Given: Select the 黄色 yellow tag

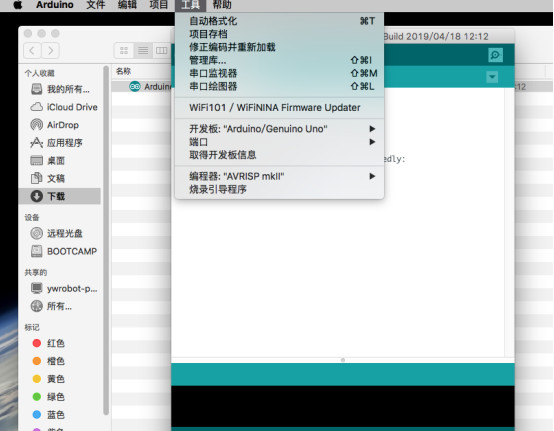Looking at the screenshot, I should 48,379.
